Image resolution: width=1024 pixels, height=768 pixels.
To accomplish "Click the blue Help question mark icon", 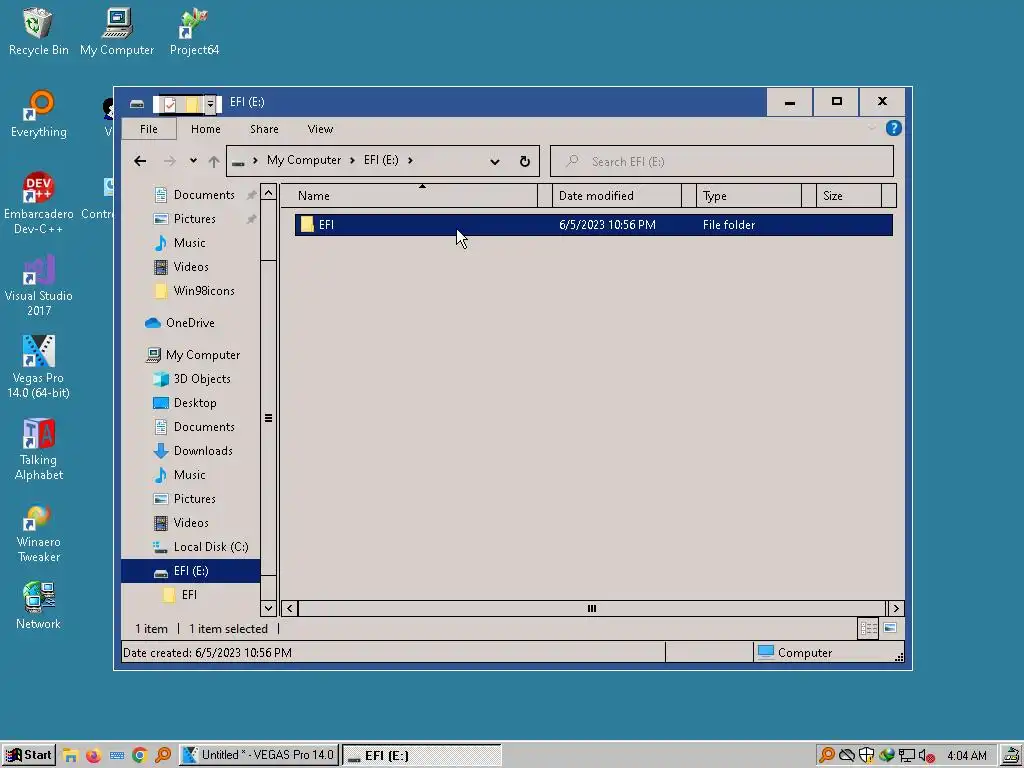I will coord(893,128).
